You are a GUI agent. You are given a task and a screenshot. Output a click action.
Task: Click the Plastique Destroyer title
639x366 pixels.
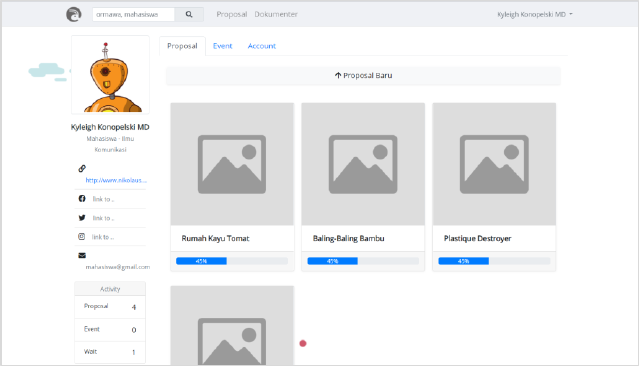[477, 238]
